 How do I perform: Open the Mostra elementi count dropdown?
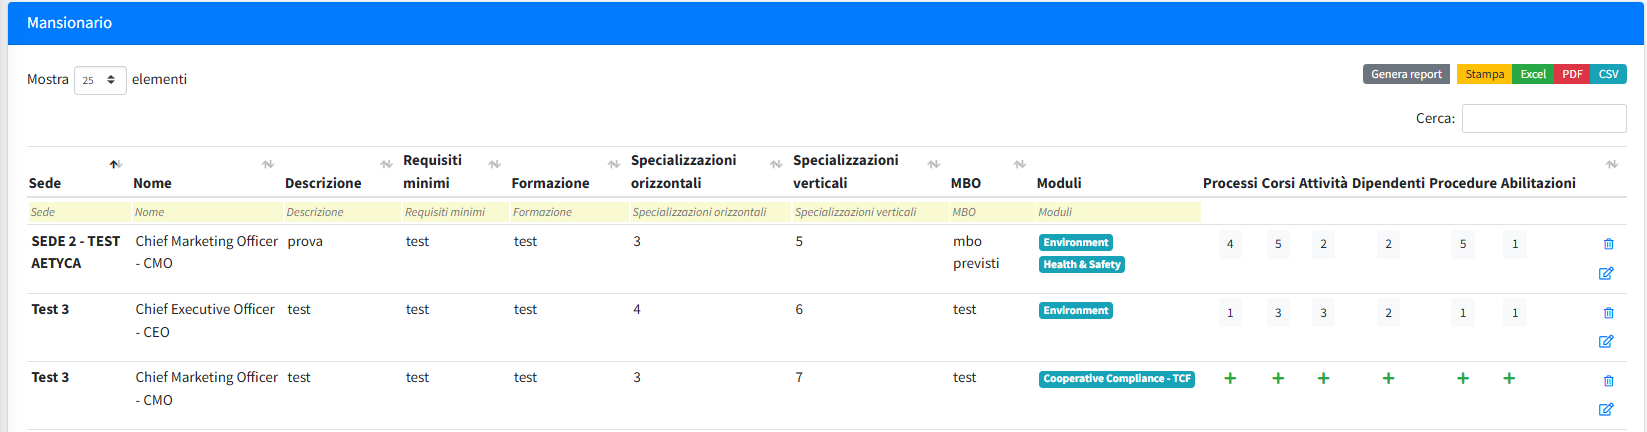pos(100,80)
